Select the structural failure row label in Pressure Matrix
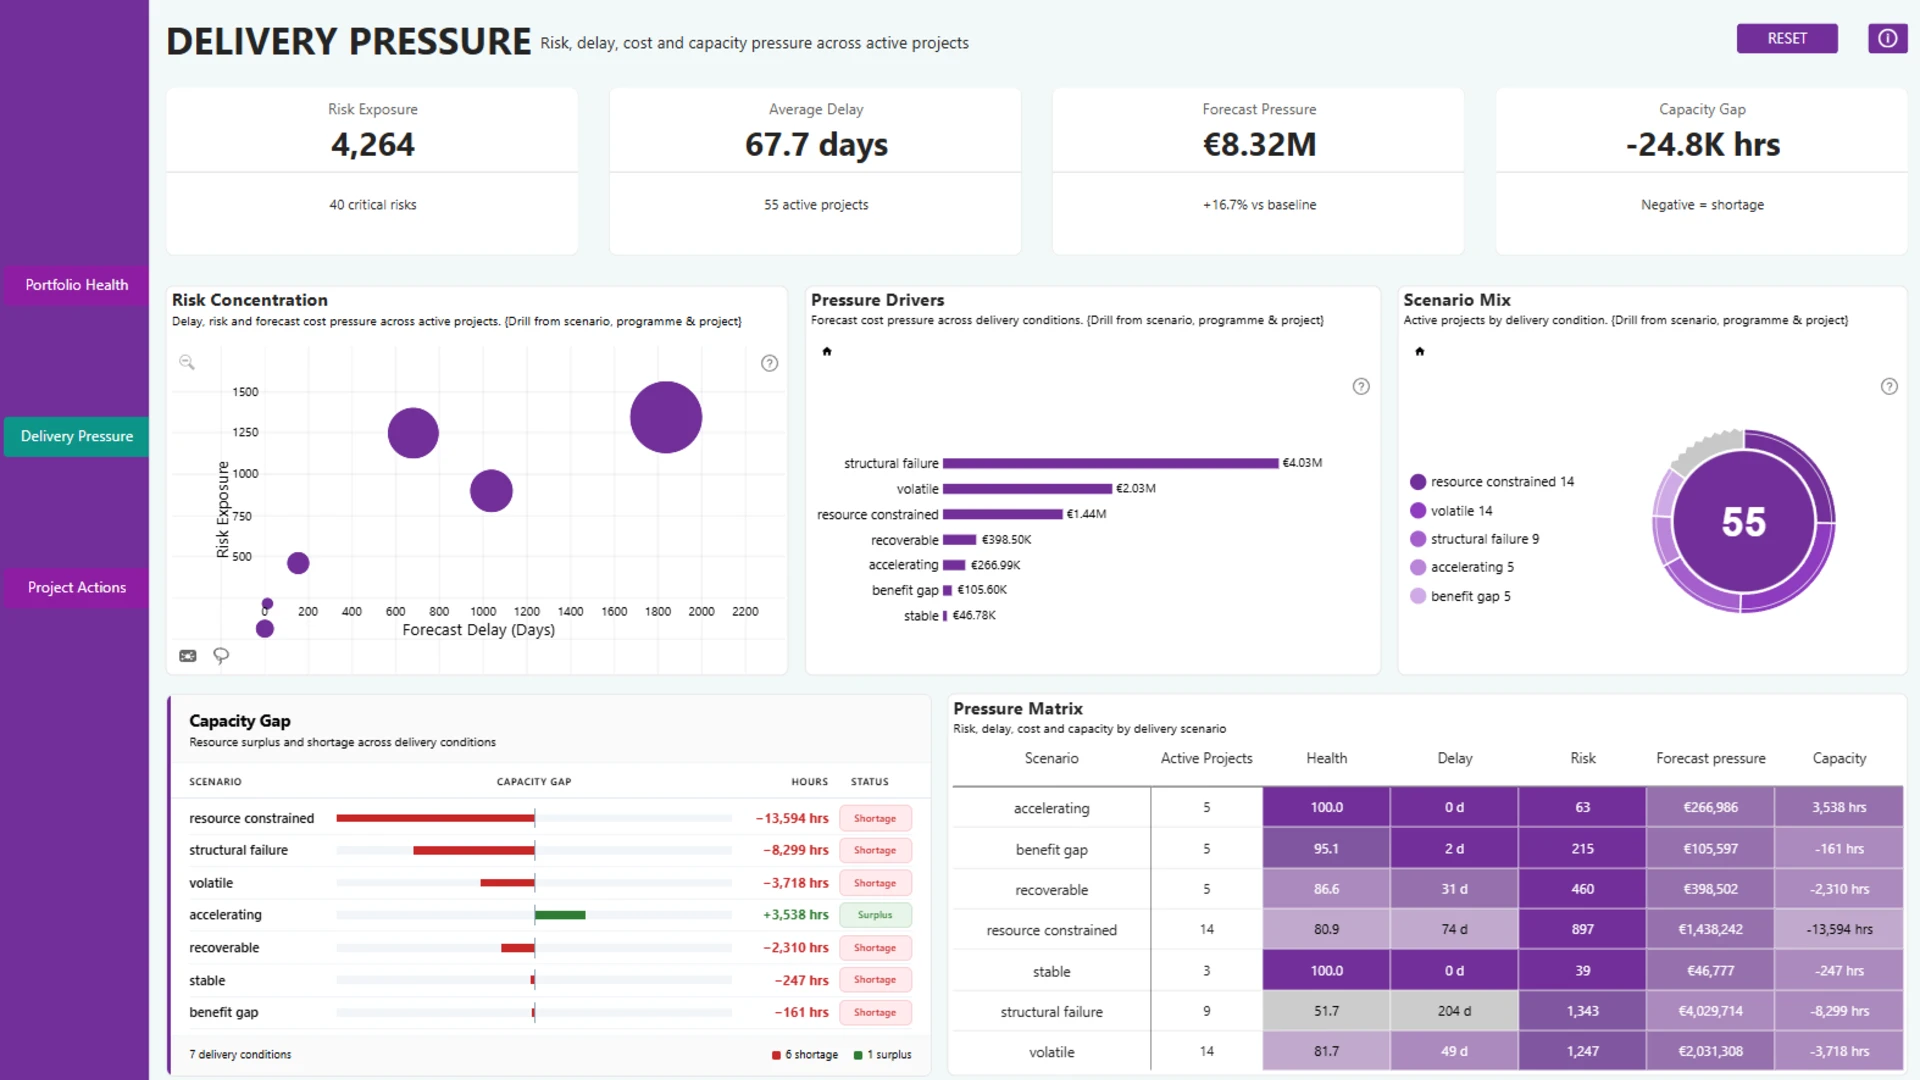1920x1080 pixels. tap(1051, 1012)
